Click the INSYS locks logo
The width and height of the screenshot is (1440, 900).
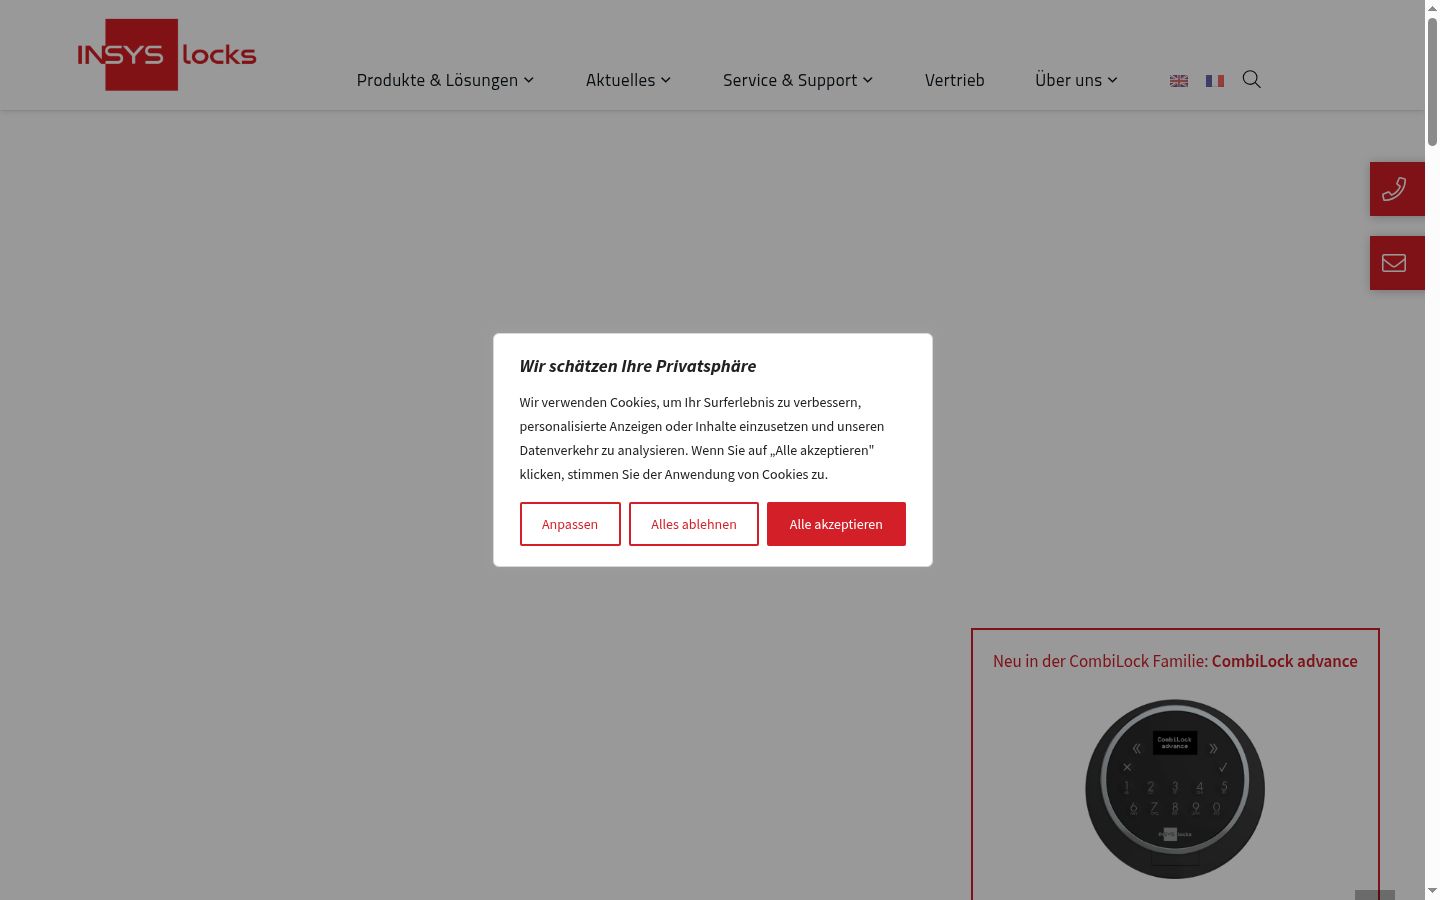(x=167, y=55)
